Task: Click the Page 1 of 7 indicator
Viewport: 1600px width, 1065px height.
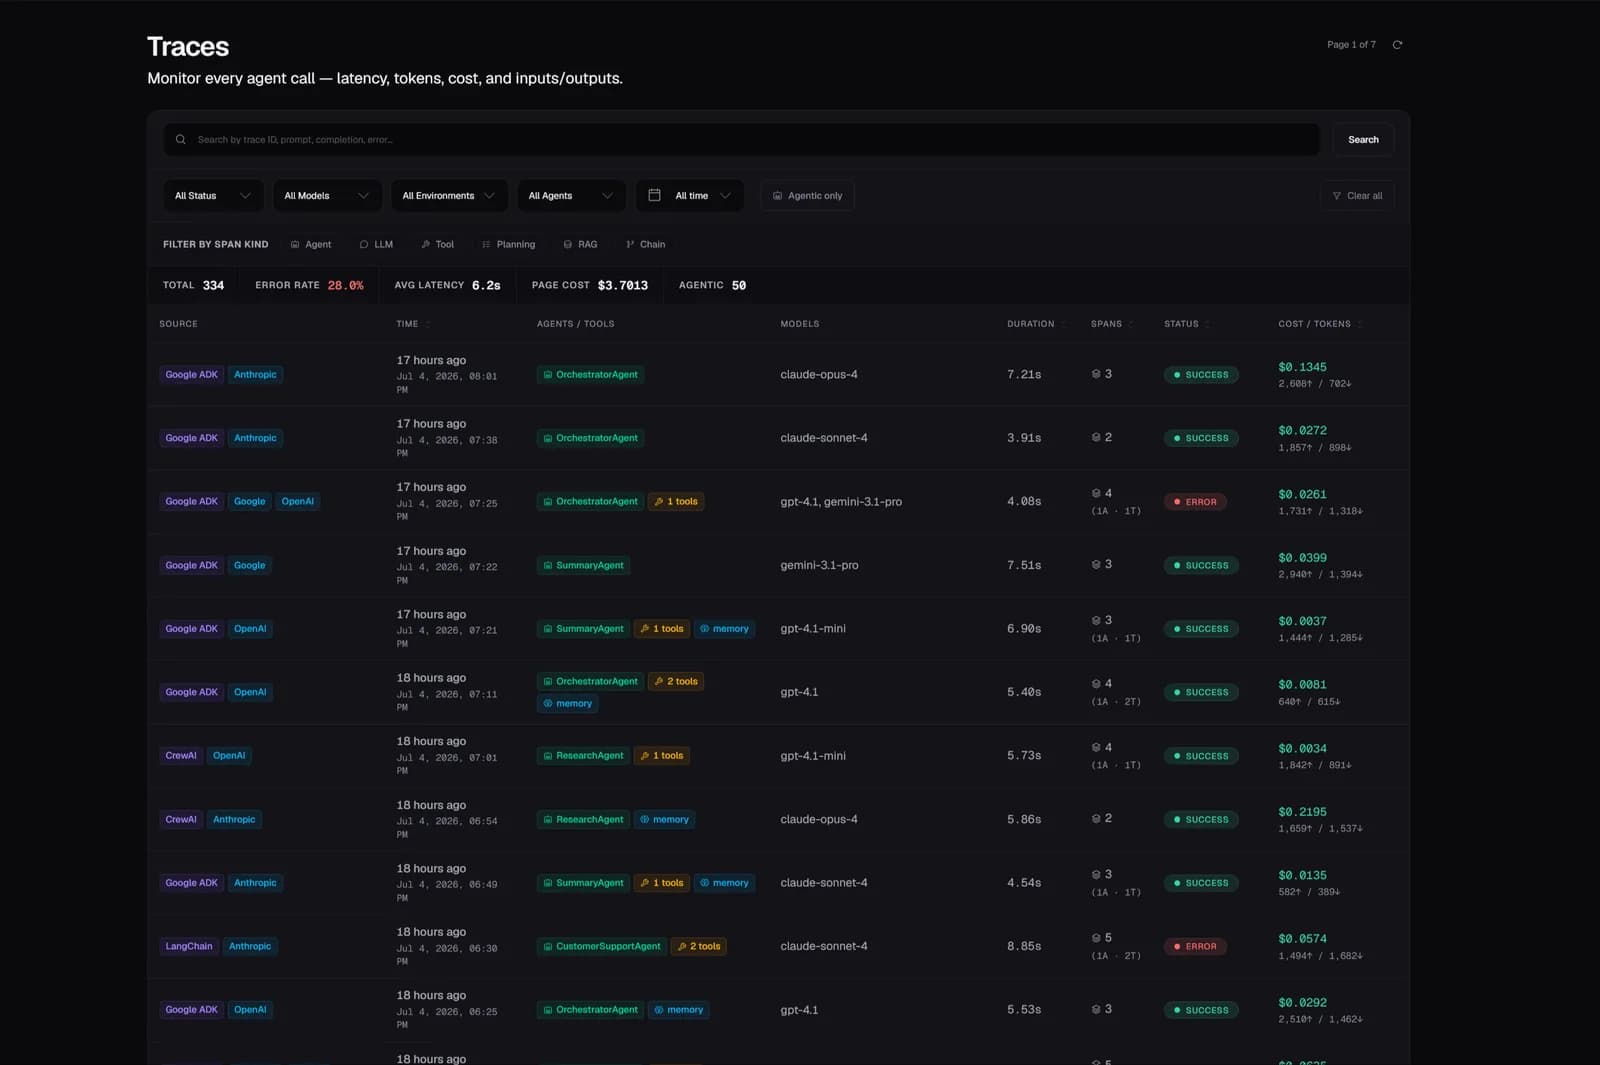Action: click(x=1351, y=45)
